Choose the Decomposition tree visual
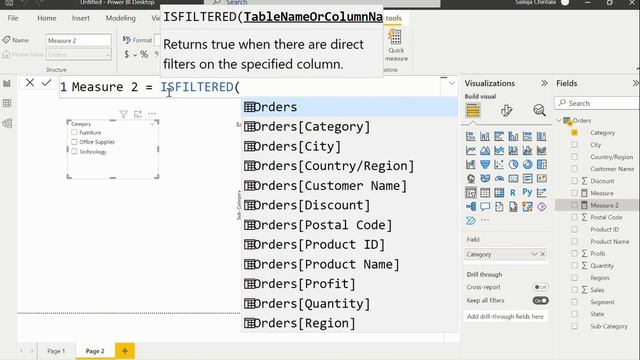640x360 pixels. (471, 207)
